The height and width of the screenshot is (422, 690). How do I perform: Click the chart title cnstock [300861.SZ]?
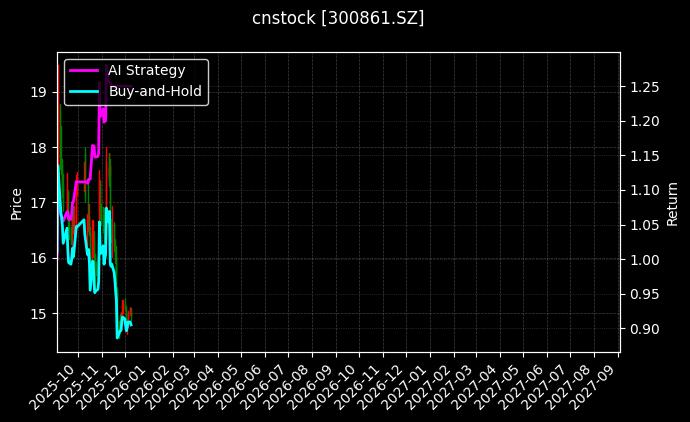coord(338,18)
